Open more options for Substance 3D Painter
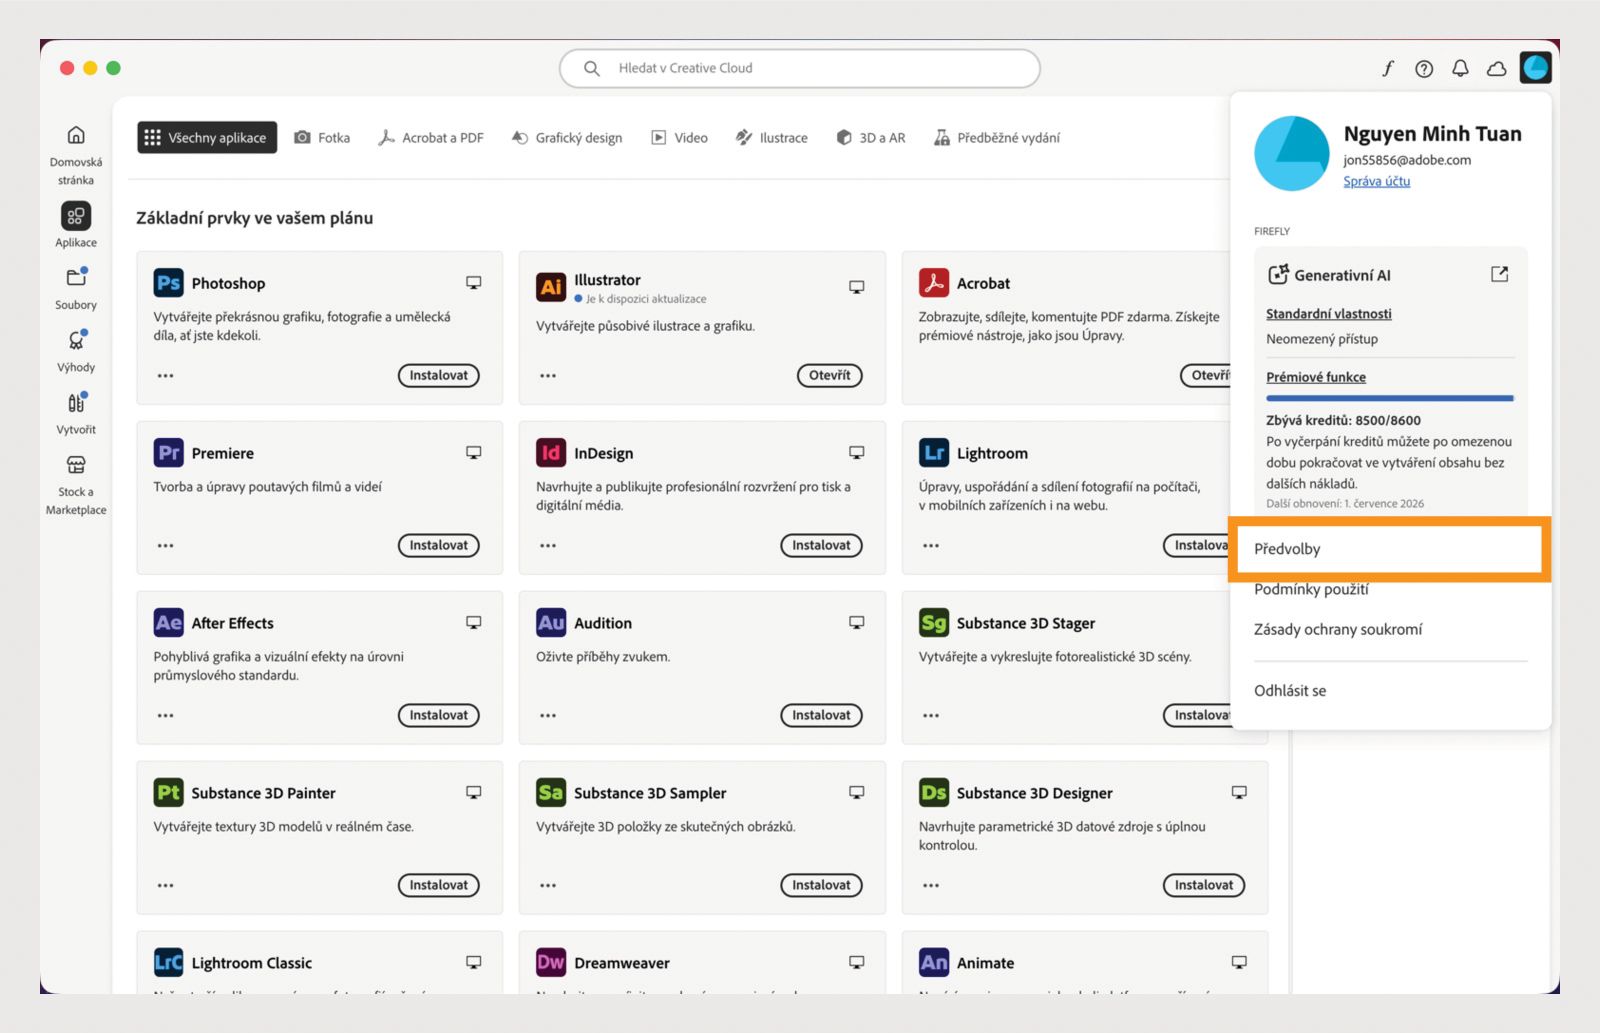Screen dimensions: 1600x1034 point(166,886)
